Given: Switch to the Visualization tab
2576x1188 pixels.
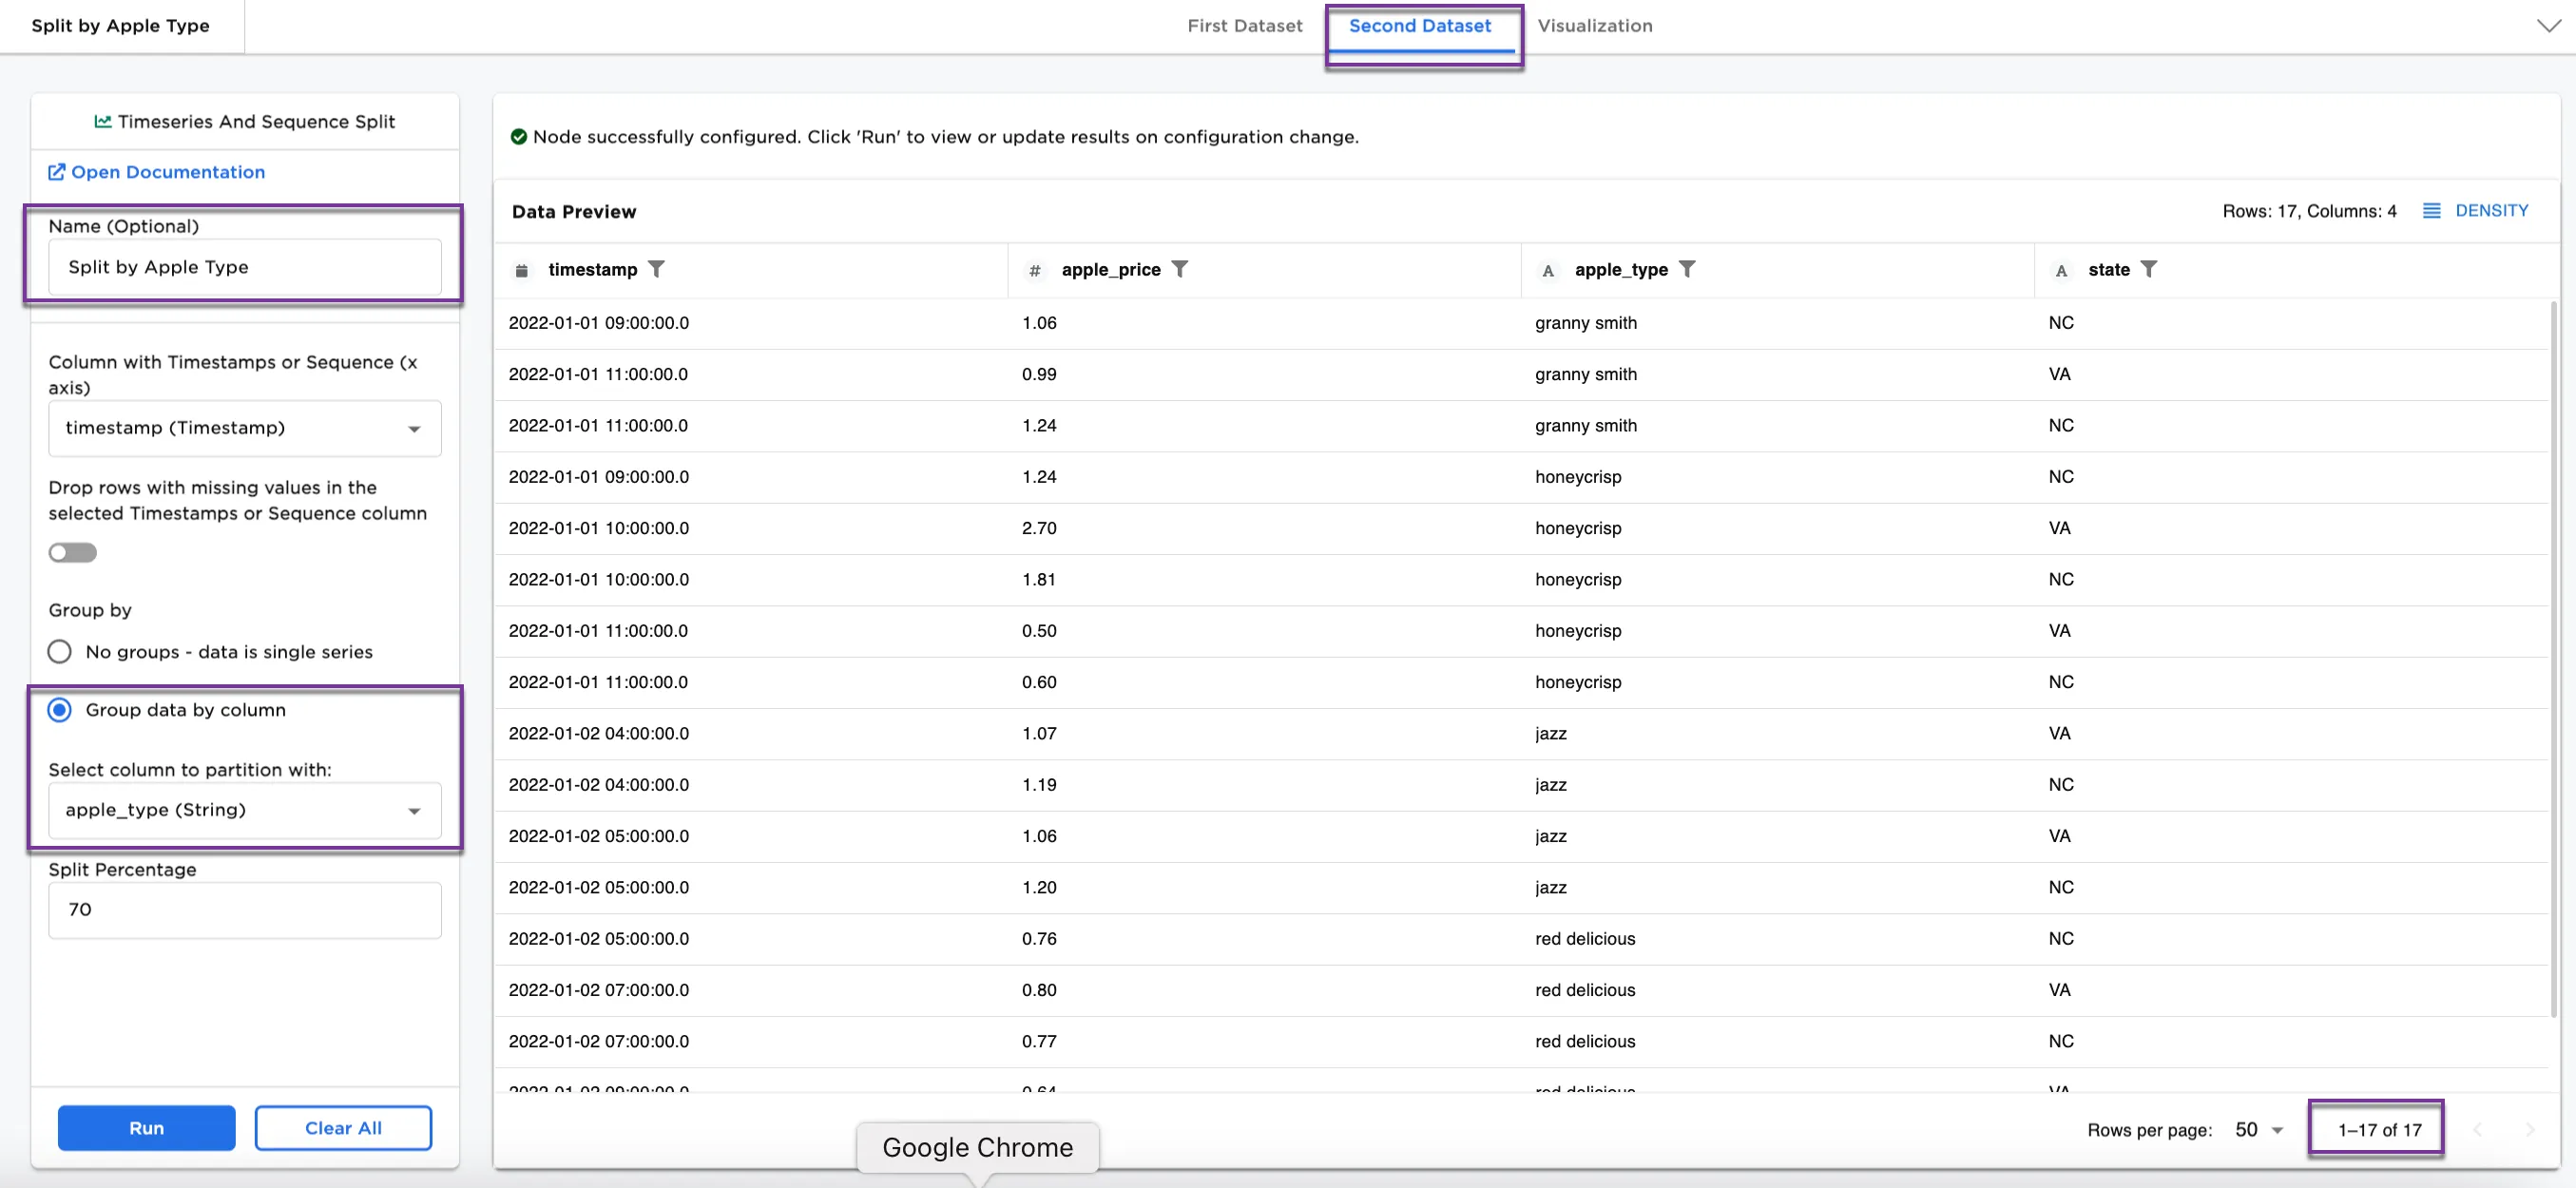Looking at the screenshot, I should 1594,26.
